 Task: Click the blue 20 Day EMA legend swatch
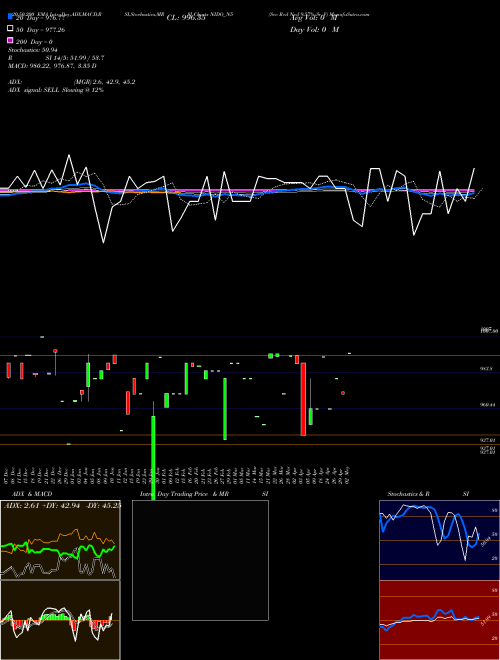pyautogui.click(x=10, y=16)
